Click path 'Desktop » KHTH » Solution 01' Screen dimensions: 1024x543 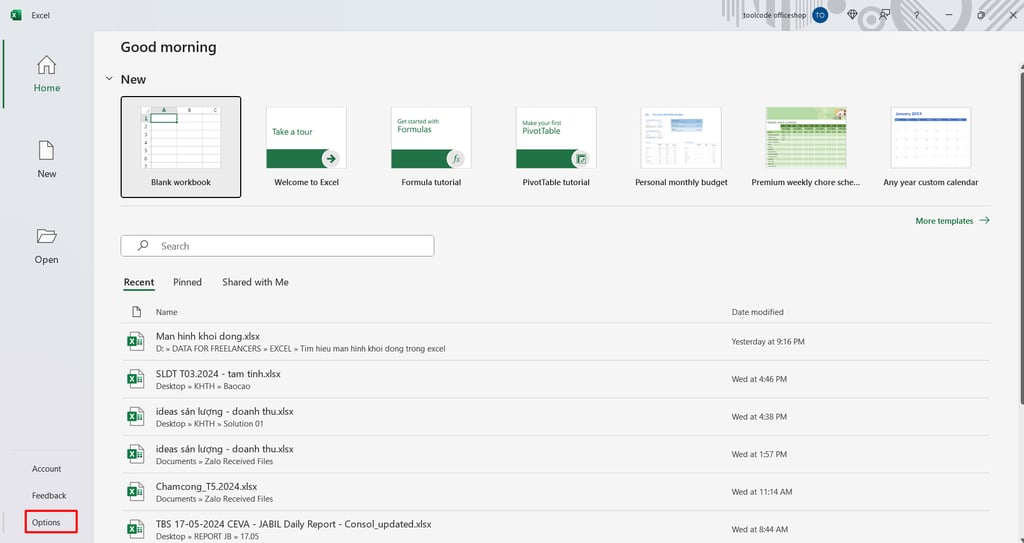(x=210, y=423)
